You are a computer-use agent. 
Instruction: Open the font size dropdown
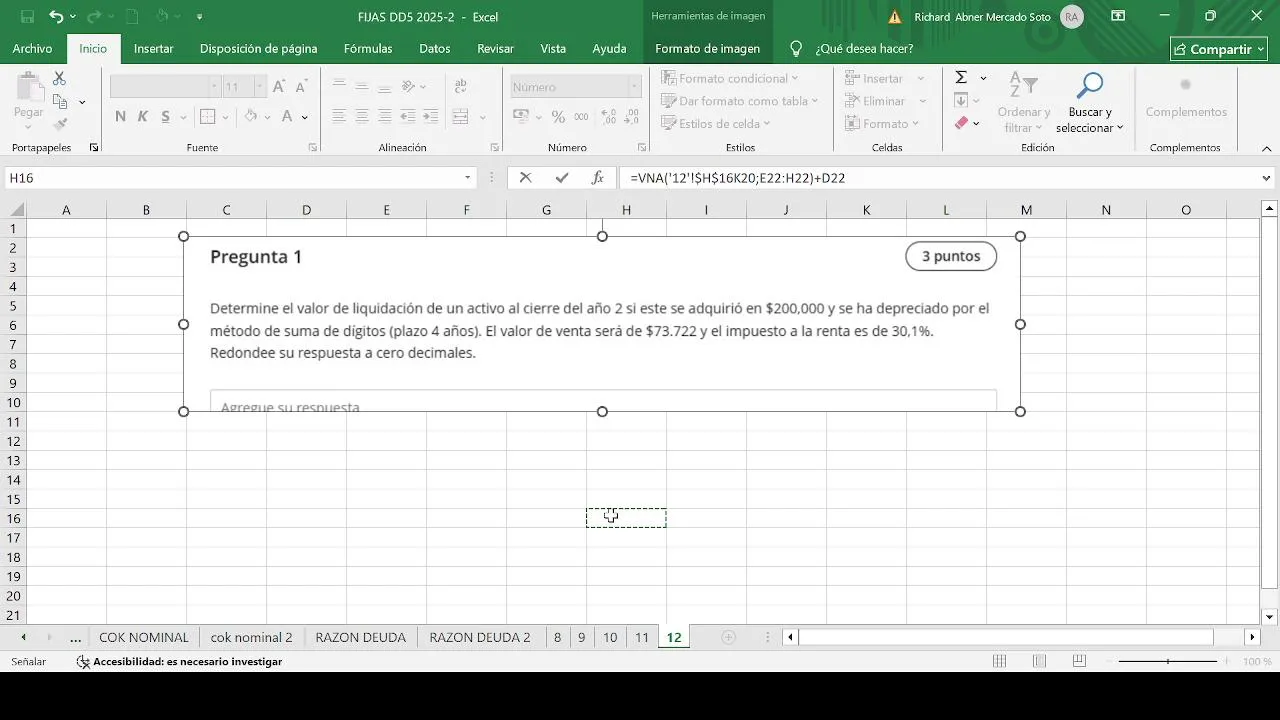[x=260, y=87]
